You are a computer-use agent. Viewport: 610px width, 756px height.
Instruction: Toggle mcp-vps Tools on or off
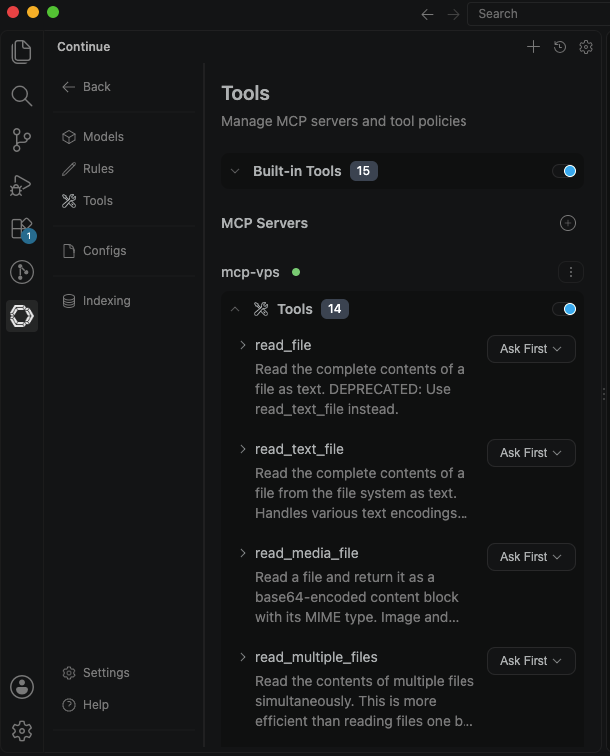[x=564, y=309]
